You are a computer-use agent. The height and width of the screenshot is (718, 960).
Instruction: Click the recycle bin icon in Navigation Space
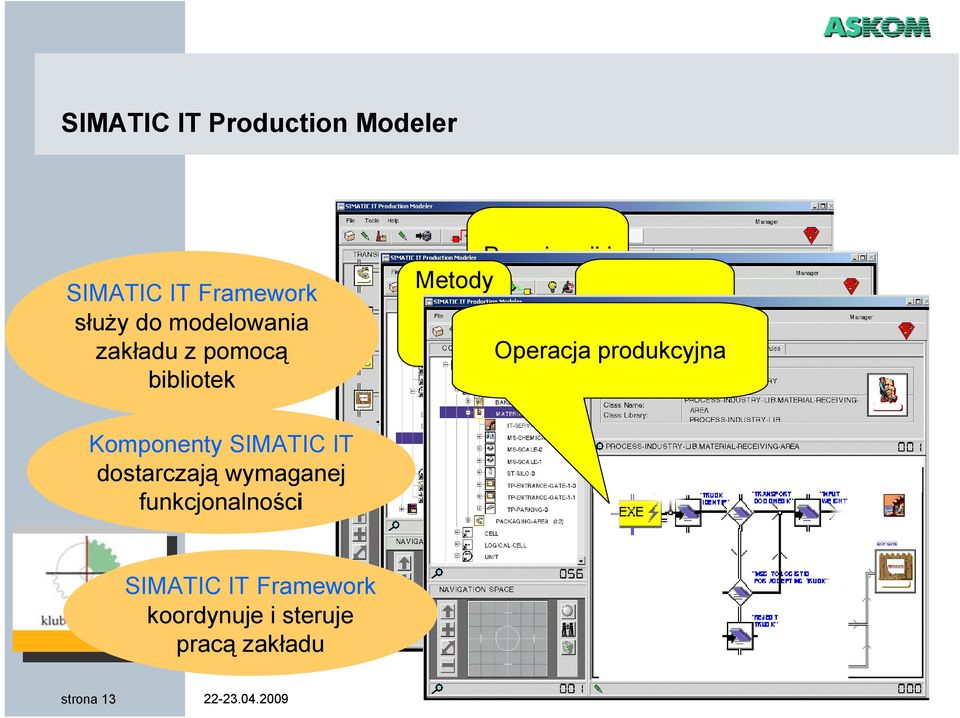568,648
